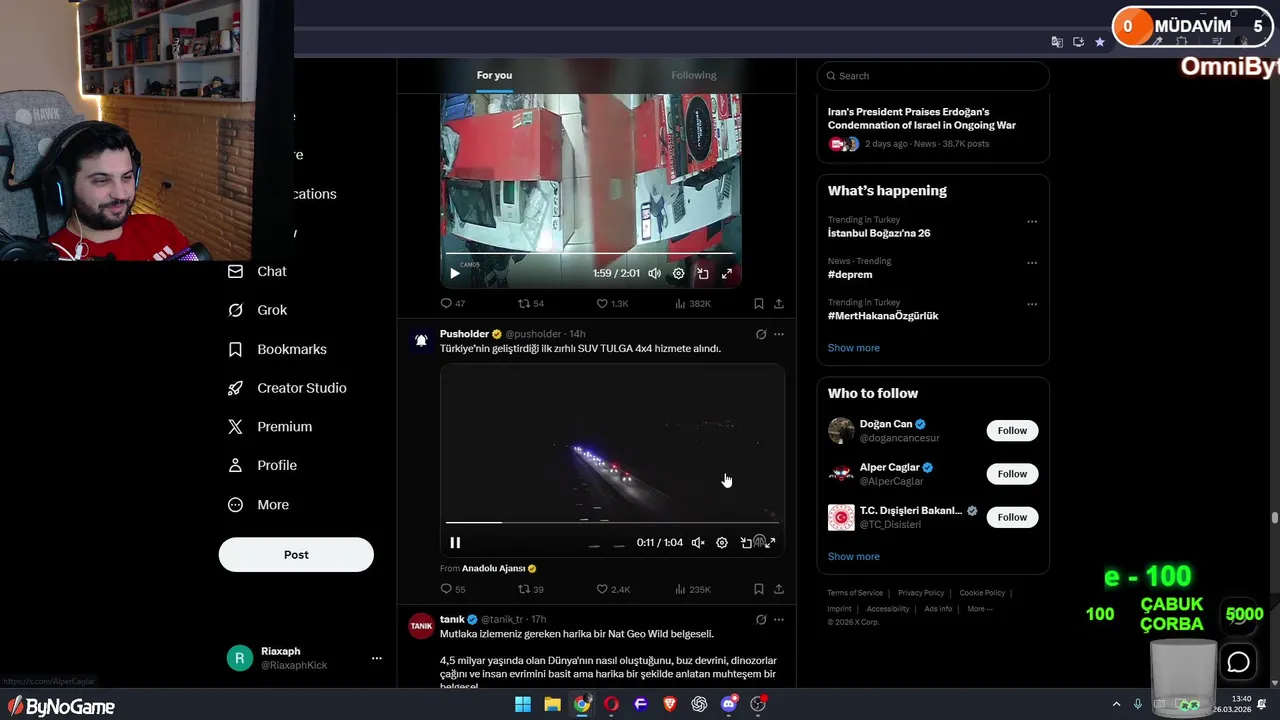
Task: Make the top video fullscreen
Action: click(727, 273)
